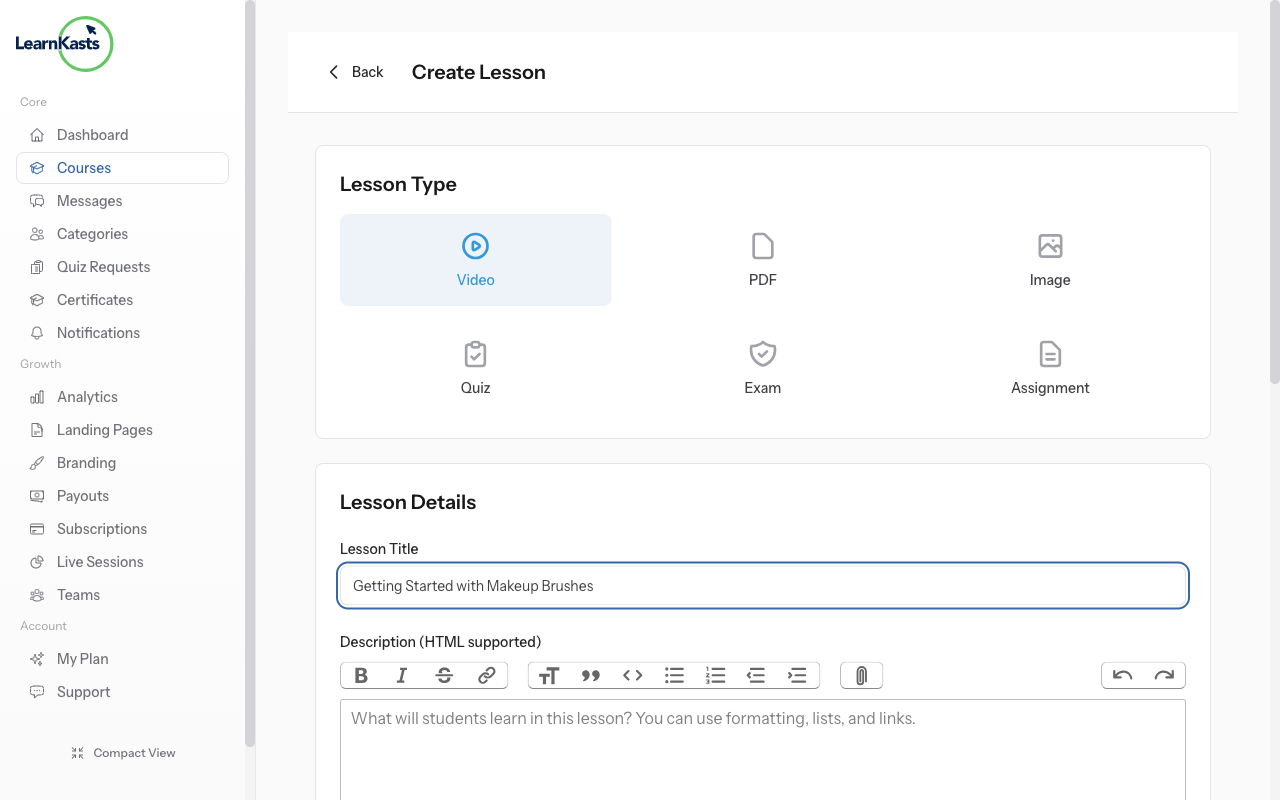Image resolution: width=1280 pixels, height=800 pixels.
Task: Select the Quiz lesson type
Action: click(475, 367)
